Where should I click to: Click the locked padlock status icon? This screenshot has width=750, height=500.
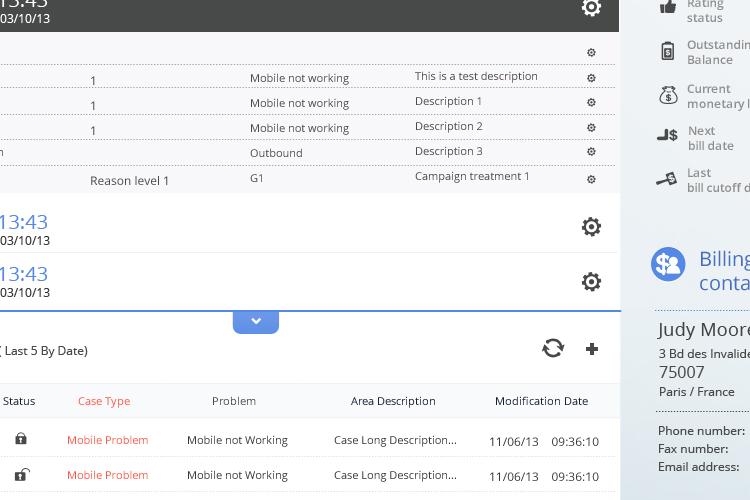(21, 438)
